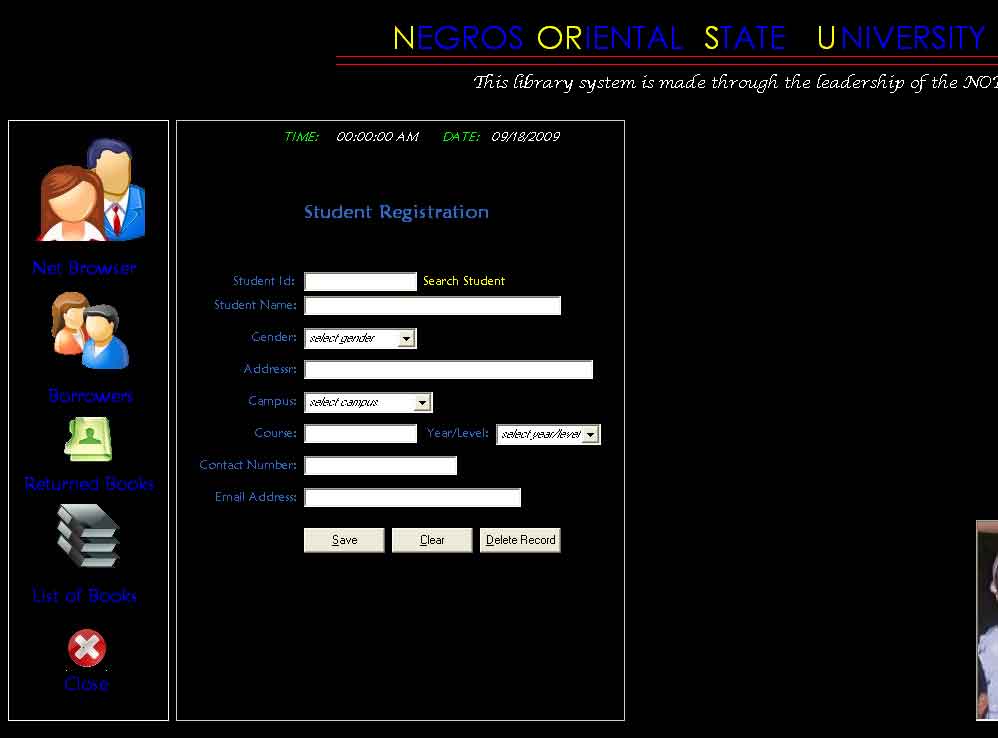998x738 pixels.
Task: Click the Borrowers two-person icon
Action: coord(91,331)
